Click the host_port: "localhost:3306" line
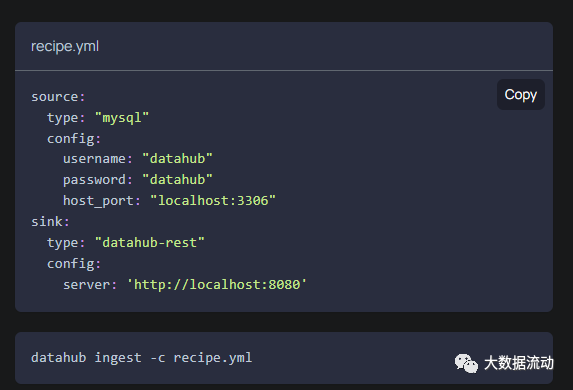 coord(170,201)
